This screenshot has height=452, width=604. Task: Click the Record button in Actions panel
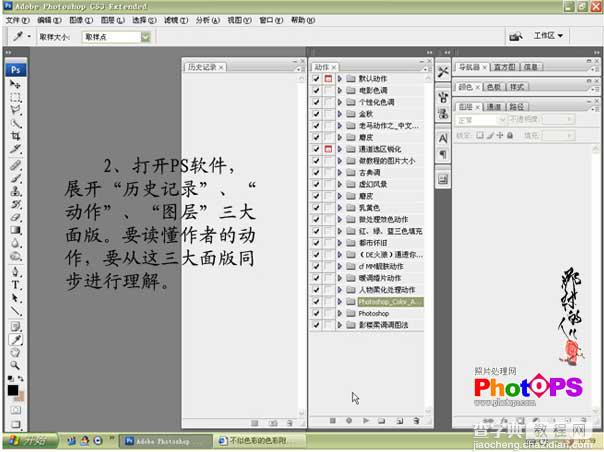click(349, 421)
